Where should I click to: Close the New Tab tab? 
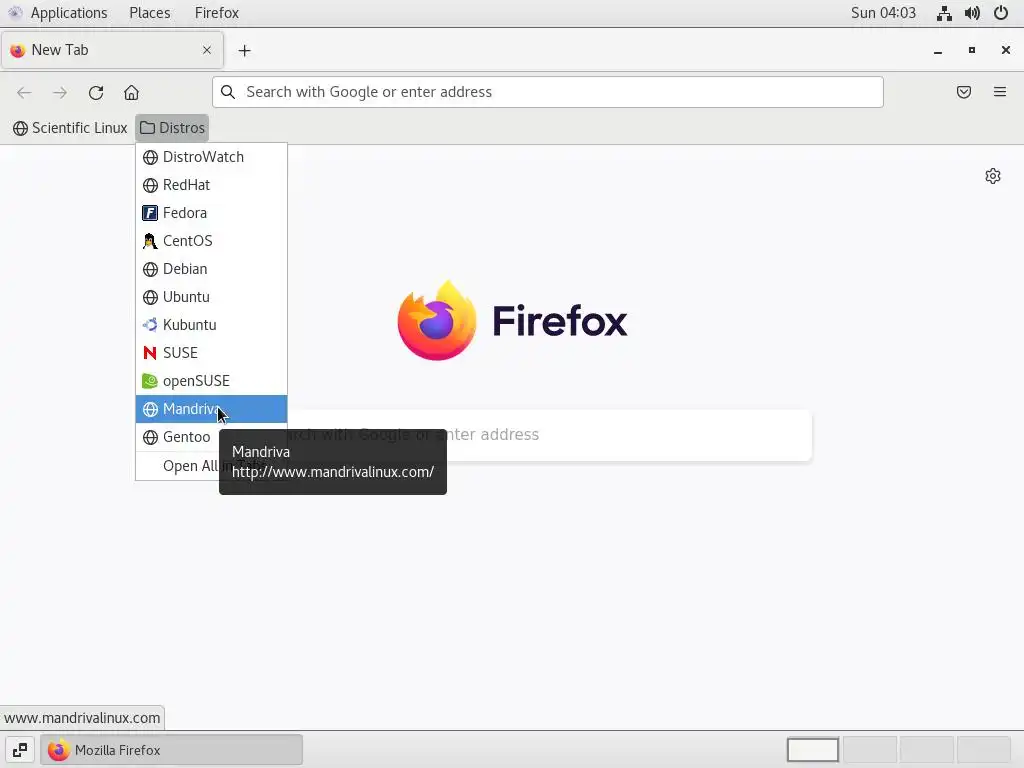(207, 50)
